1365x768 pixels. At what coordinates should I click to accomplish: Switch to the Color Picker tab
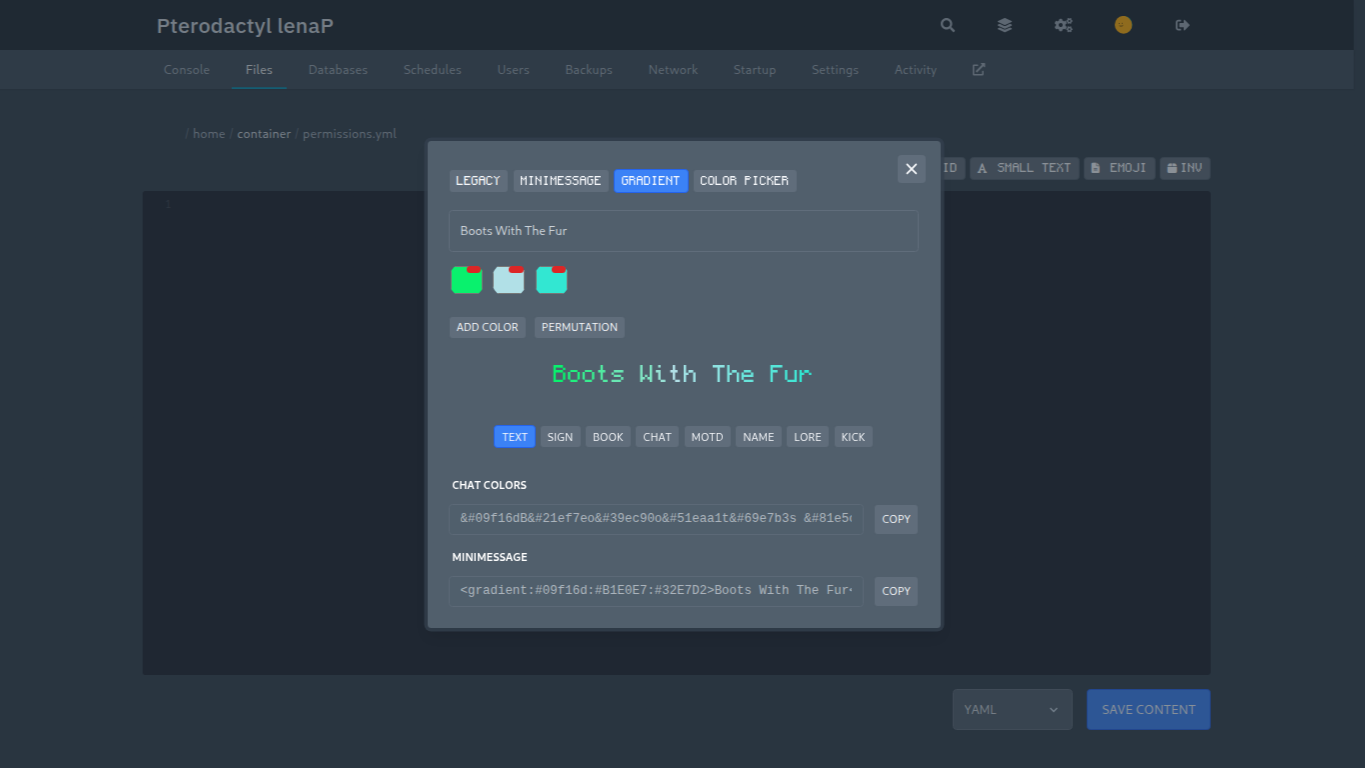[744, 181]
